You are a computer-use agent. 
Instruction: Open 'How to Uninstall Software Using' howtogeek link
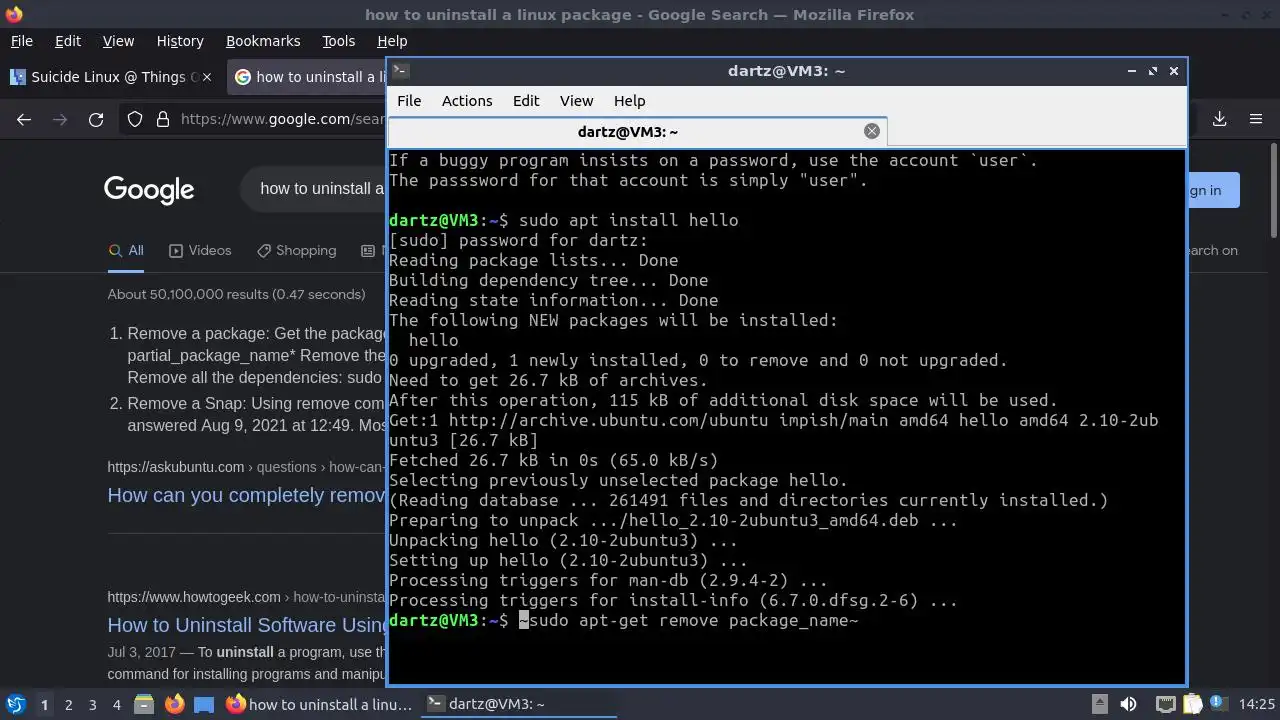click(x=247, y=625)
